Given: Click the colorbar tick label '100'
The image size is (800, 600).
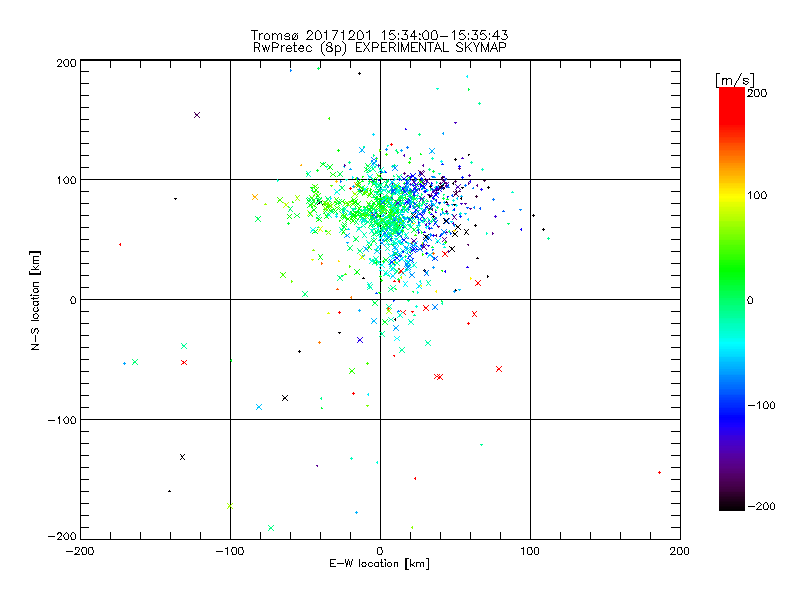Looking at the screenshot, I should [757, 195].
